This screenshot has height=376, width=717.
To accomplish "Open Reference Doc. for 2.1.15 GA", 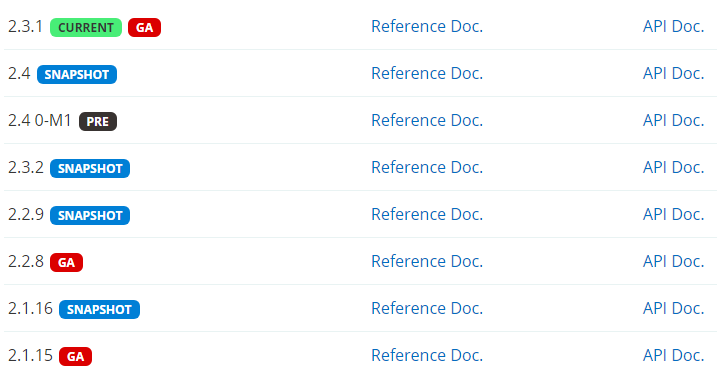I will point(427,355).
